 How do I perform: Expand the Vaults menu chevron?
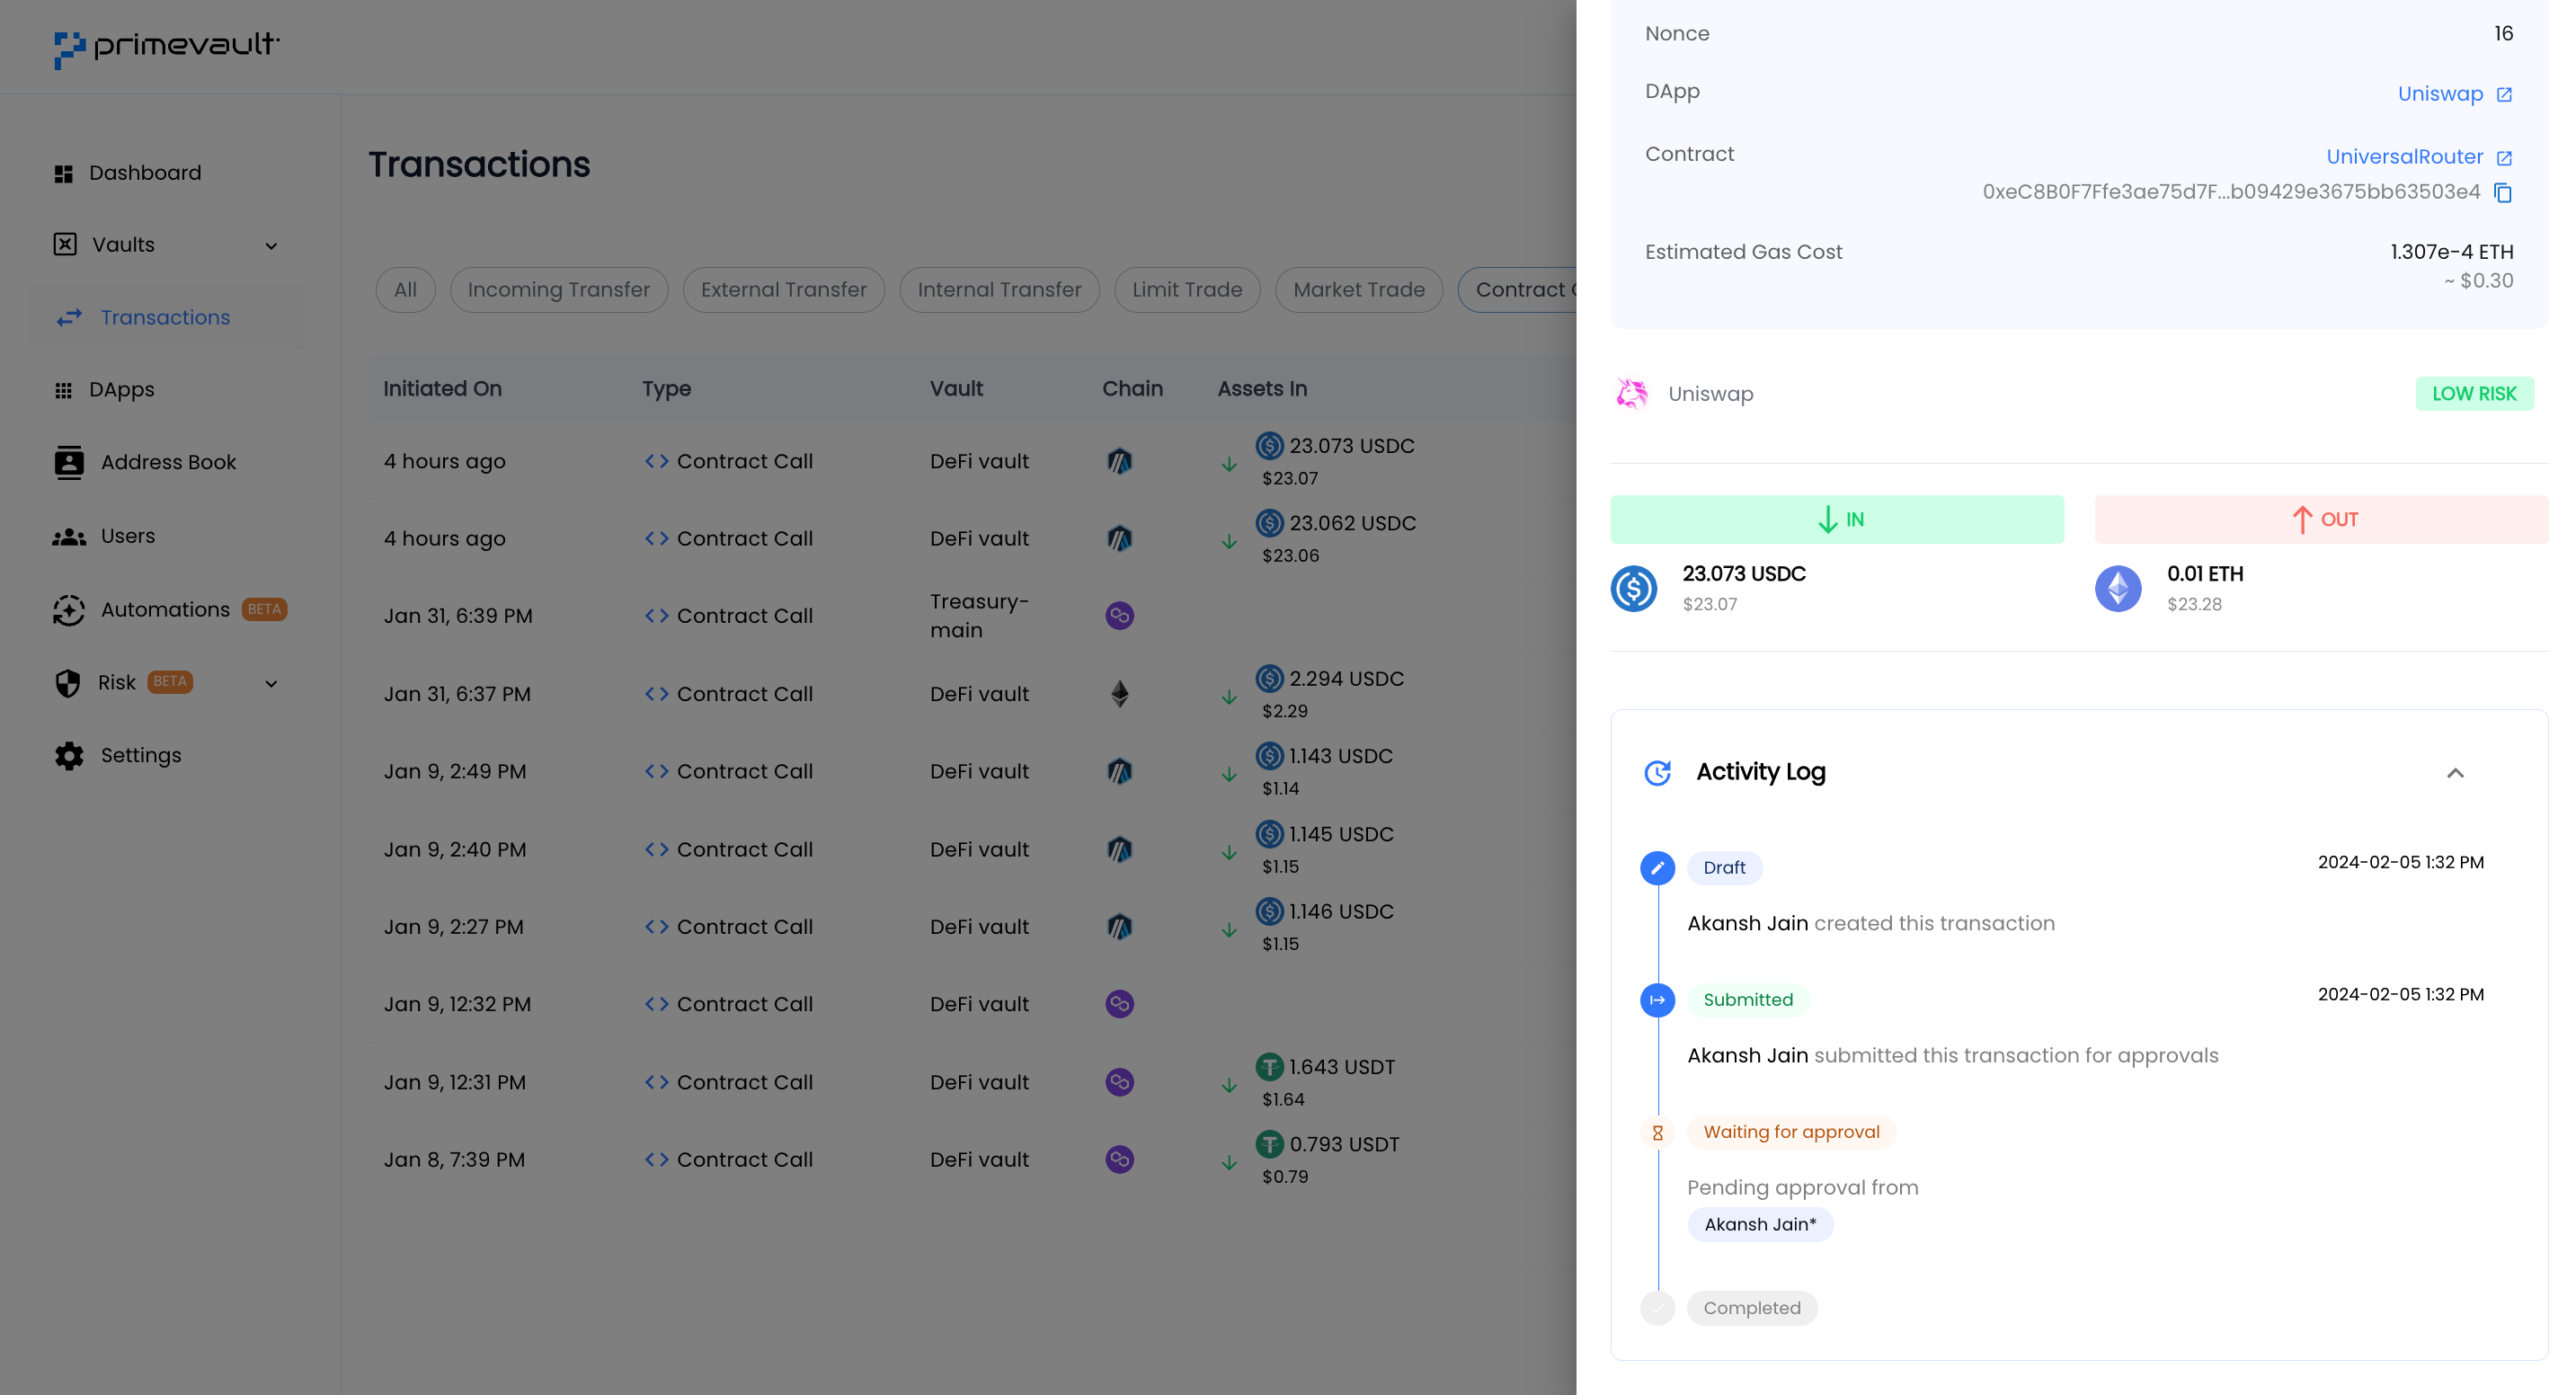pyautogui.click(x=271, y=246)
